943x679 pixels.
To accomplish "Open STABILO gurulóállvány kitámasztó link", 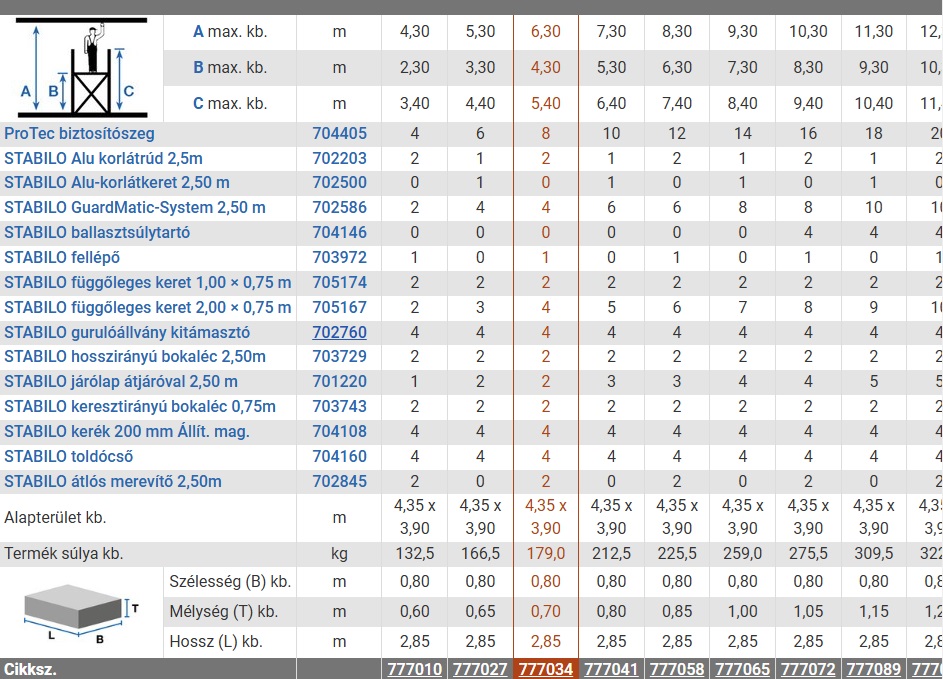I will click(127, 333).
